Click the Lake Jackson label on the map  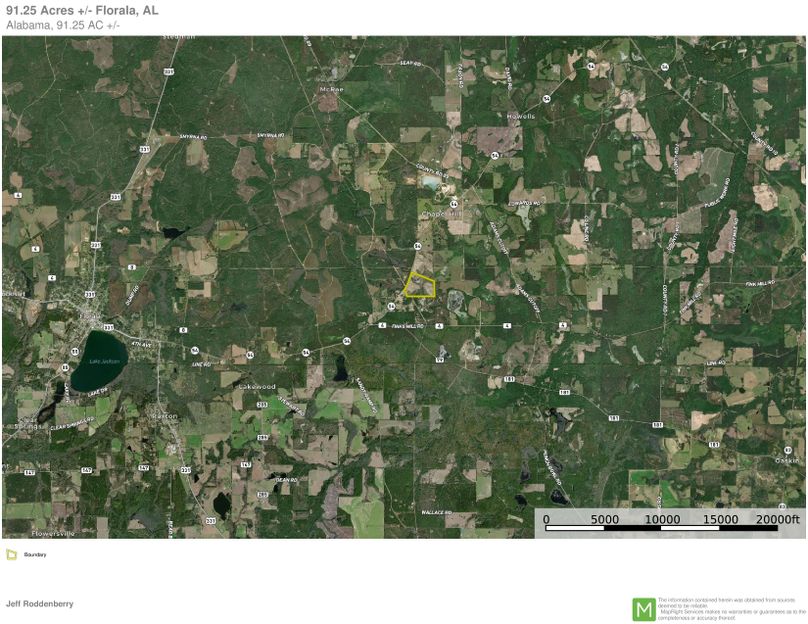tap(104, 361)
